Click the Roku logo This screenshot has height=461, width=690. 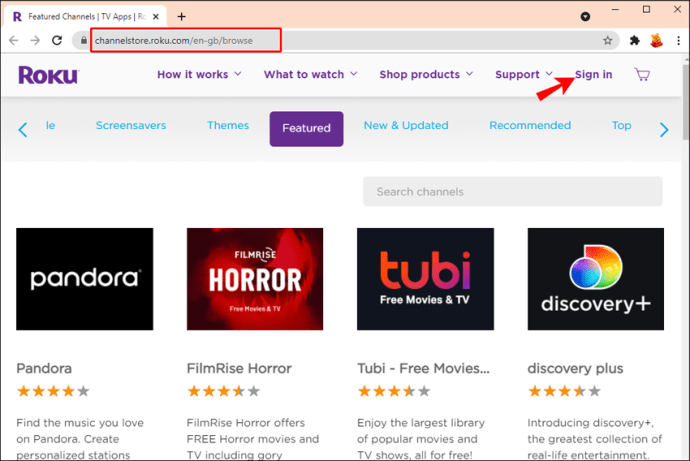click(x=48, y=75)
